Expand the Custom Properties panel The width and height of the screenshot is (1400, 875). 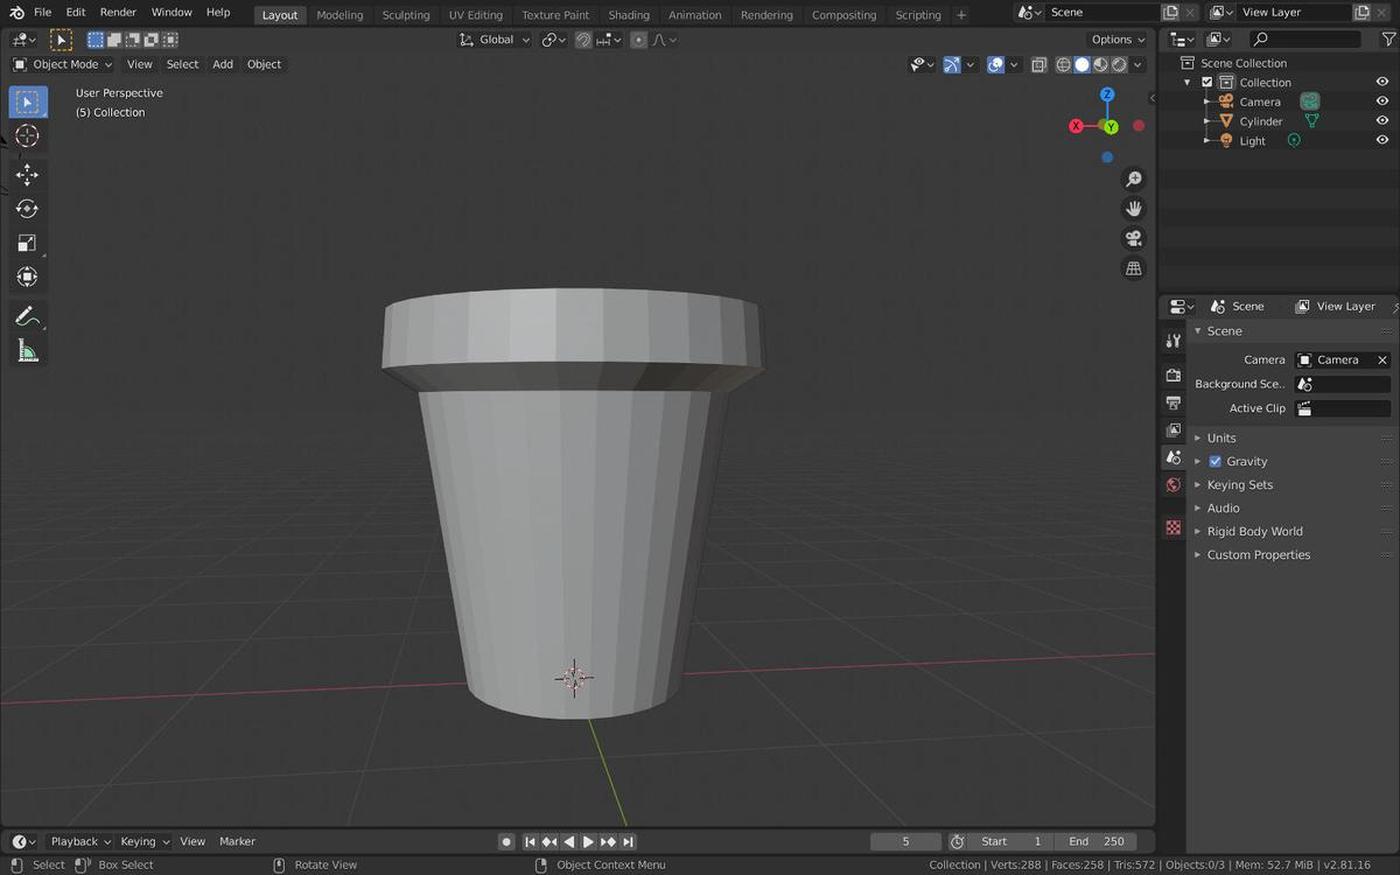point(1258,555)
